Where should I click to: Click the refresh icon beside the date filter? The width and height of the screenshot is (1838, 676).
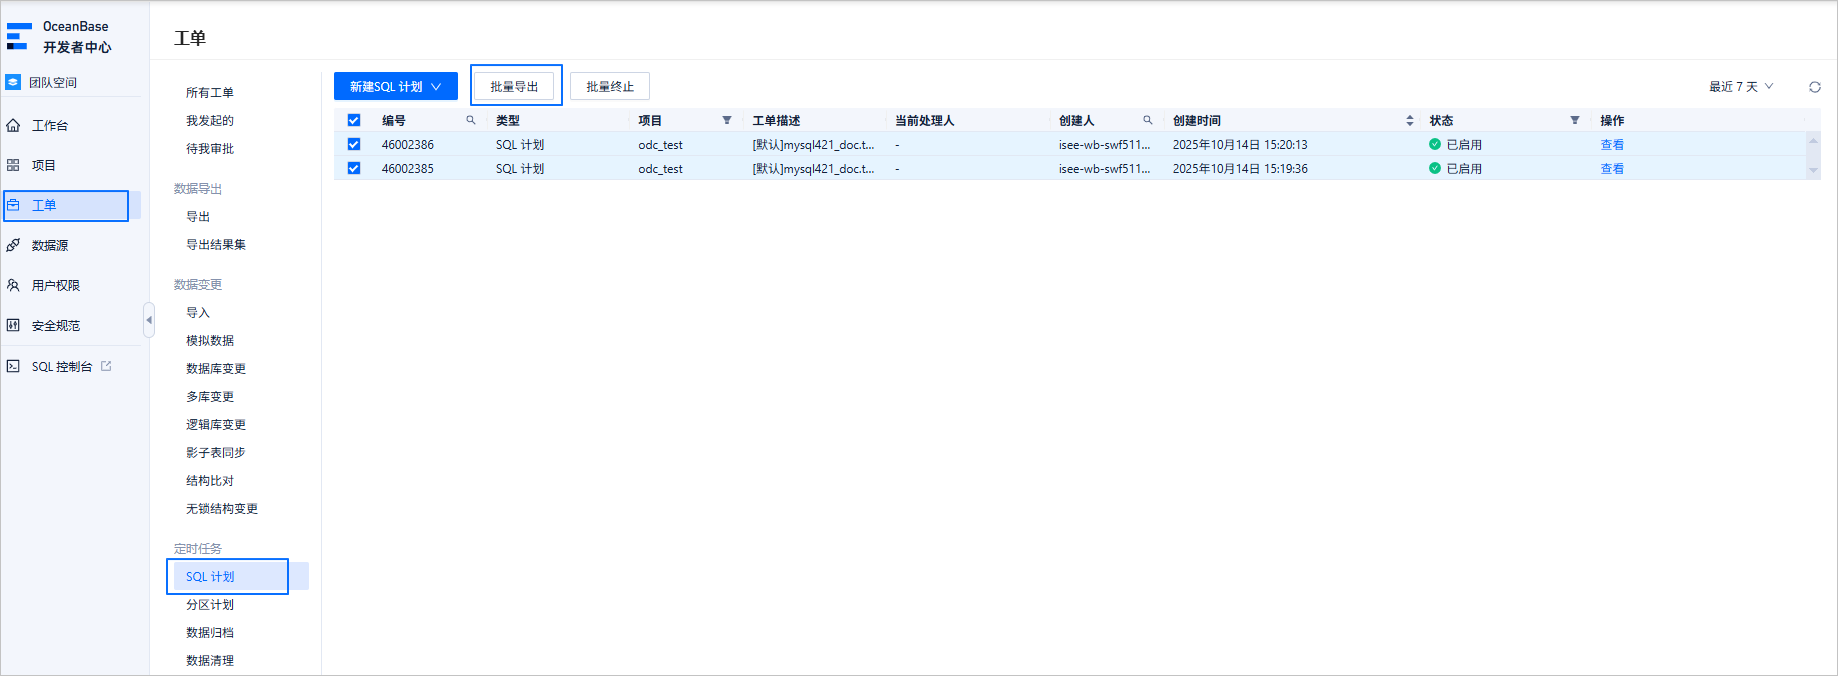pos(1815,87)
